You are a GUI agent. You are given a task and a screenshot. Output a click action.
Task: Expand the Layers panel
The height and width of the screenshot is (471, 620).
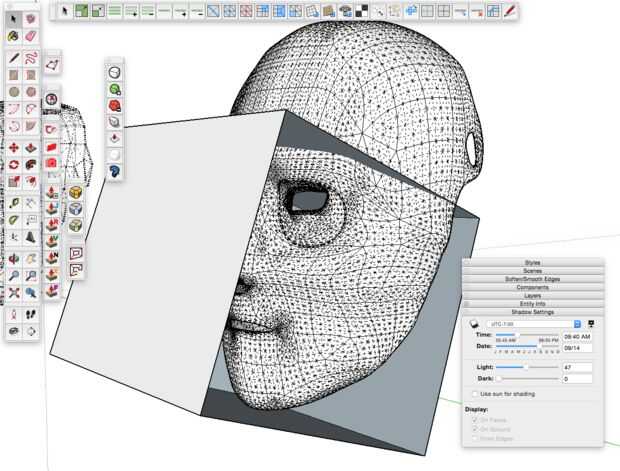pos(533,296)
